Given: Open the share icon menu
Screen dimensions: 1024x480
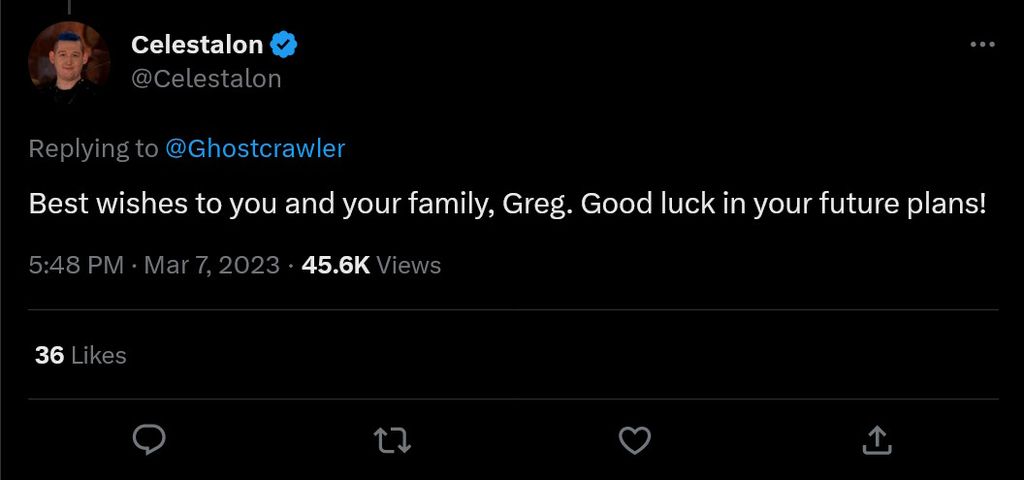Looking at the screenshot, I should tap(877, 438).
